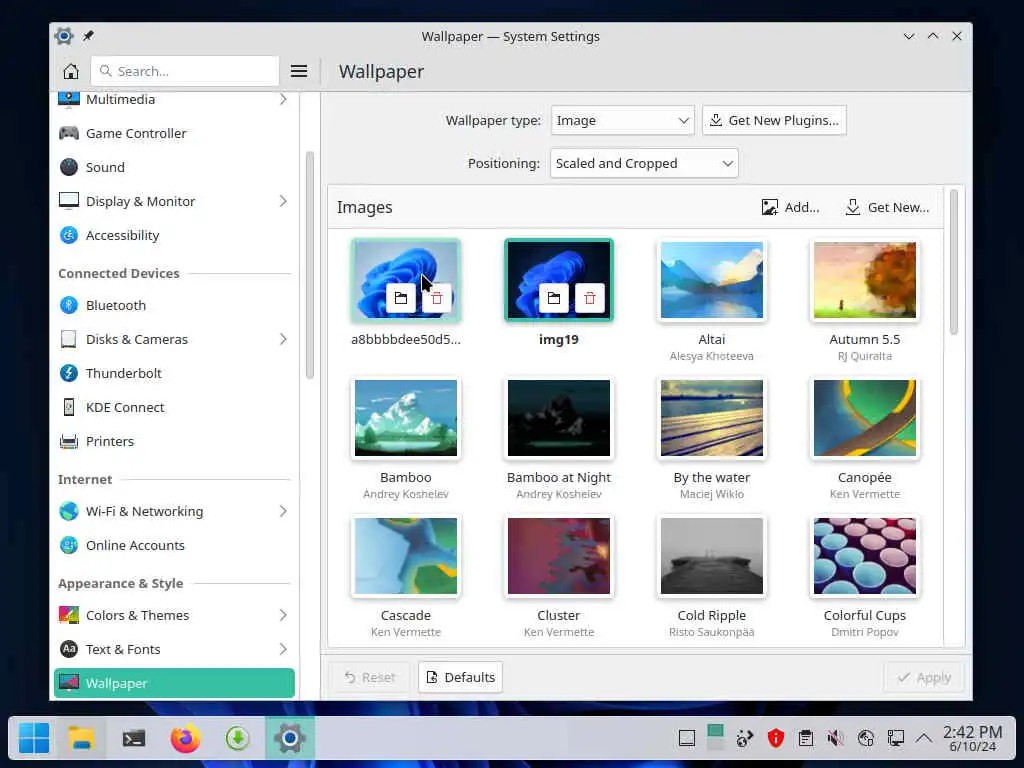Image resolution: width=1024 pixels, height=768 pixels.
Task: Expand Colors & Themes submenu
Action: [283, 615]
